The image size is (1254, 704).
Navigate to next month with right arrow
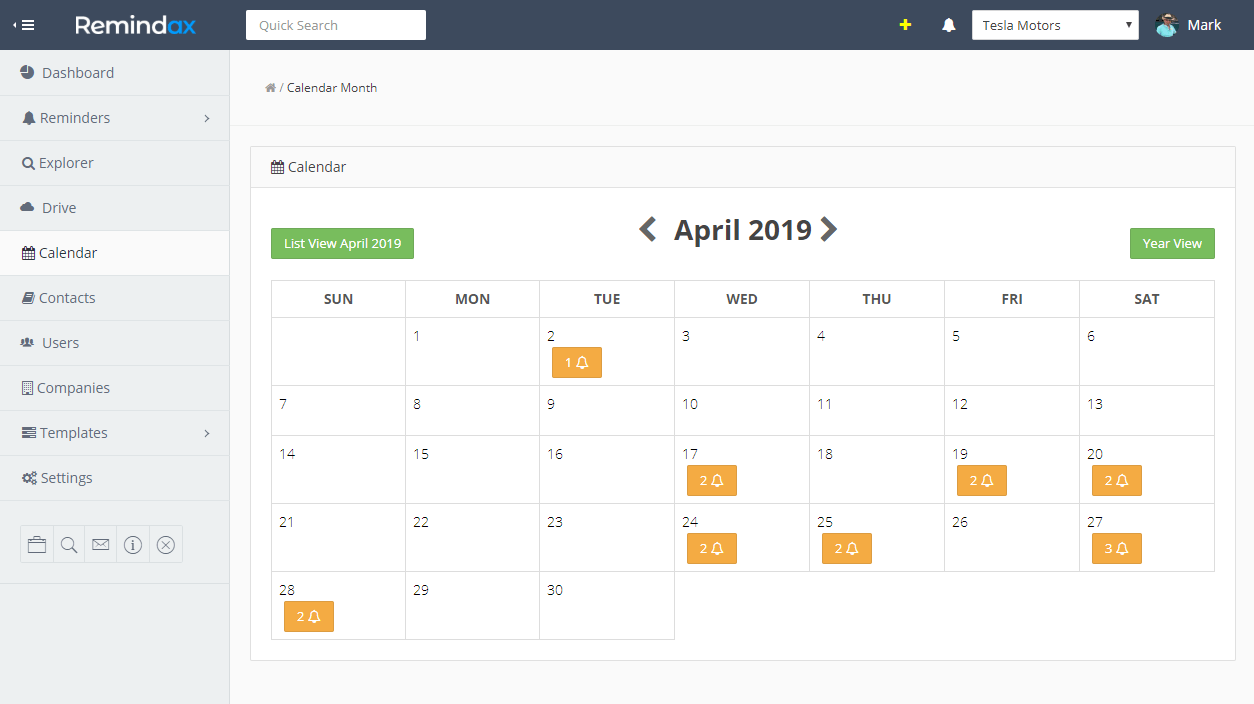tap(828, 229)
